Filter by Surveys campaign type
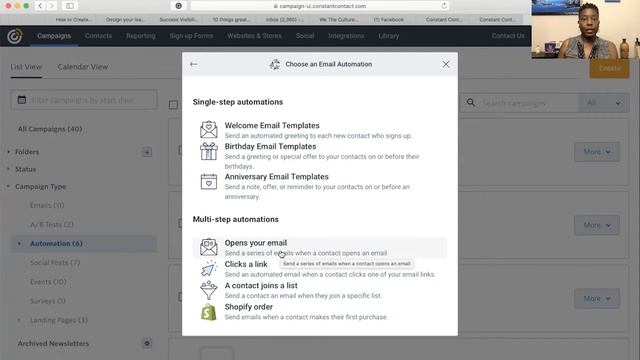 point(48,301)
